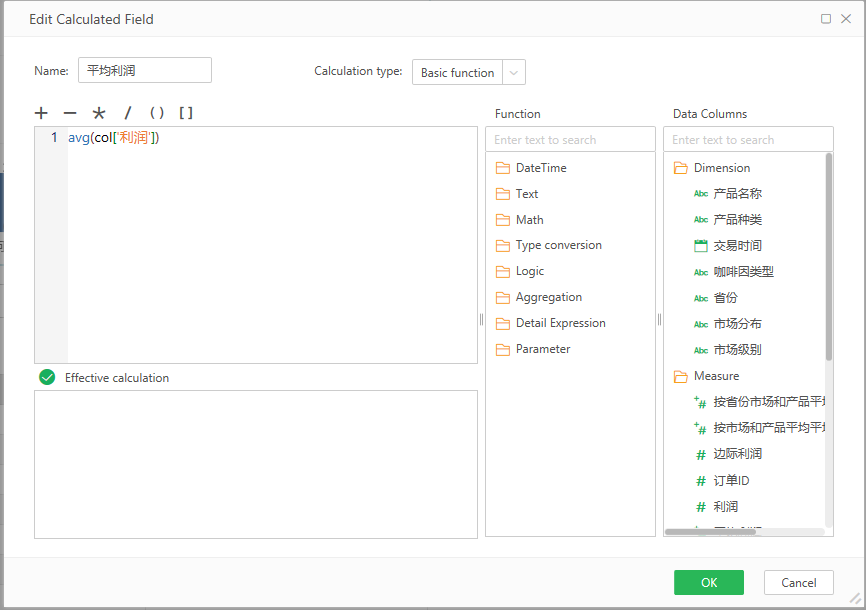This screenshot has width=866, height=610.
Task: Insert the minus operator
Action: (x=70, y=113)
